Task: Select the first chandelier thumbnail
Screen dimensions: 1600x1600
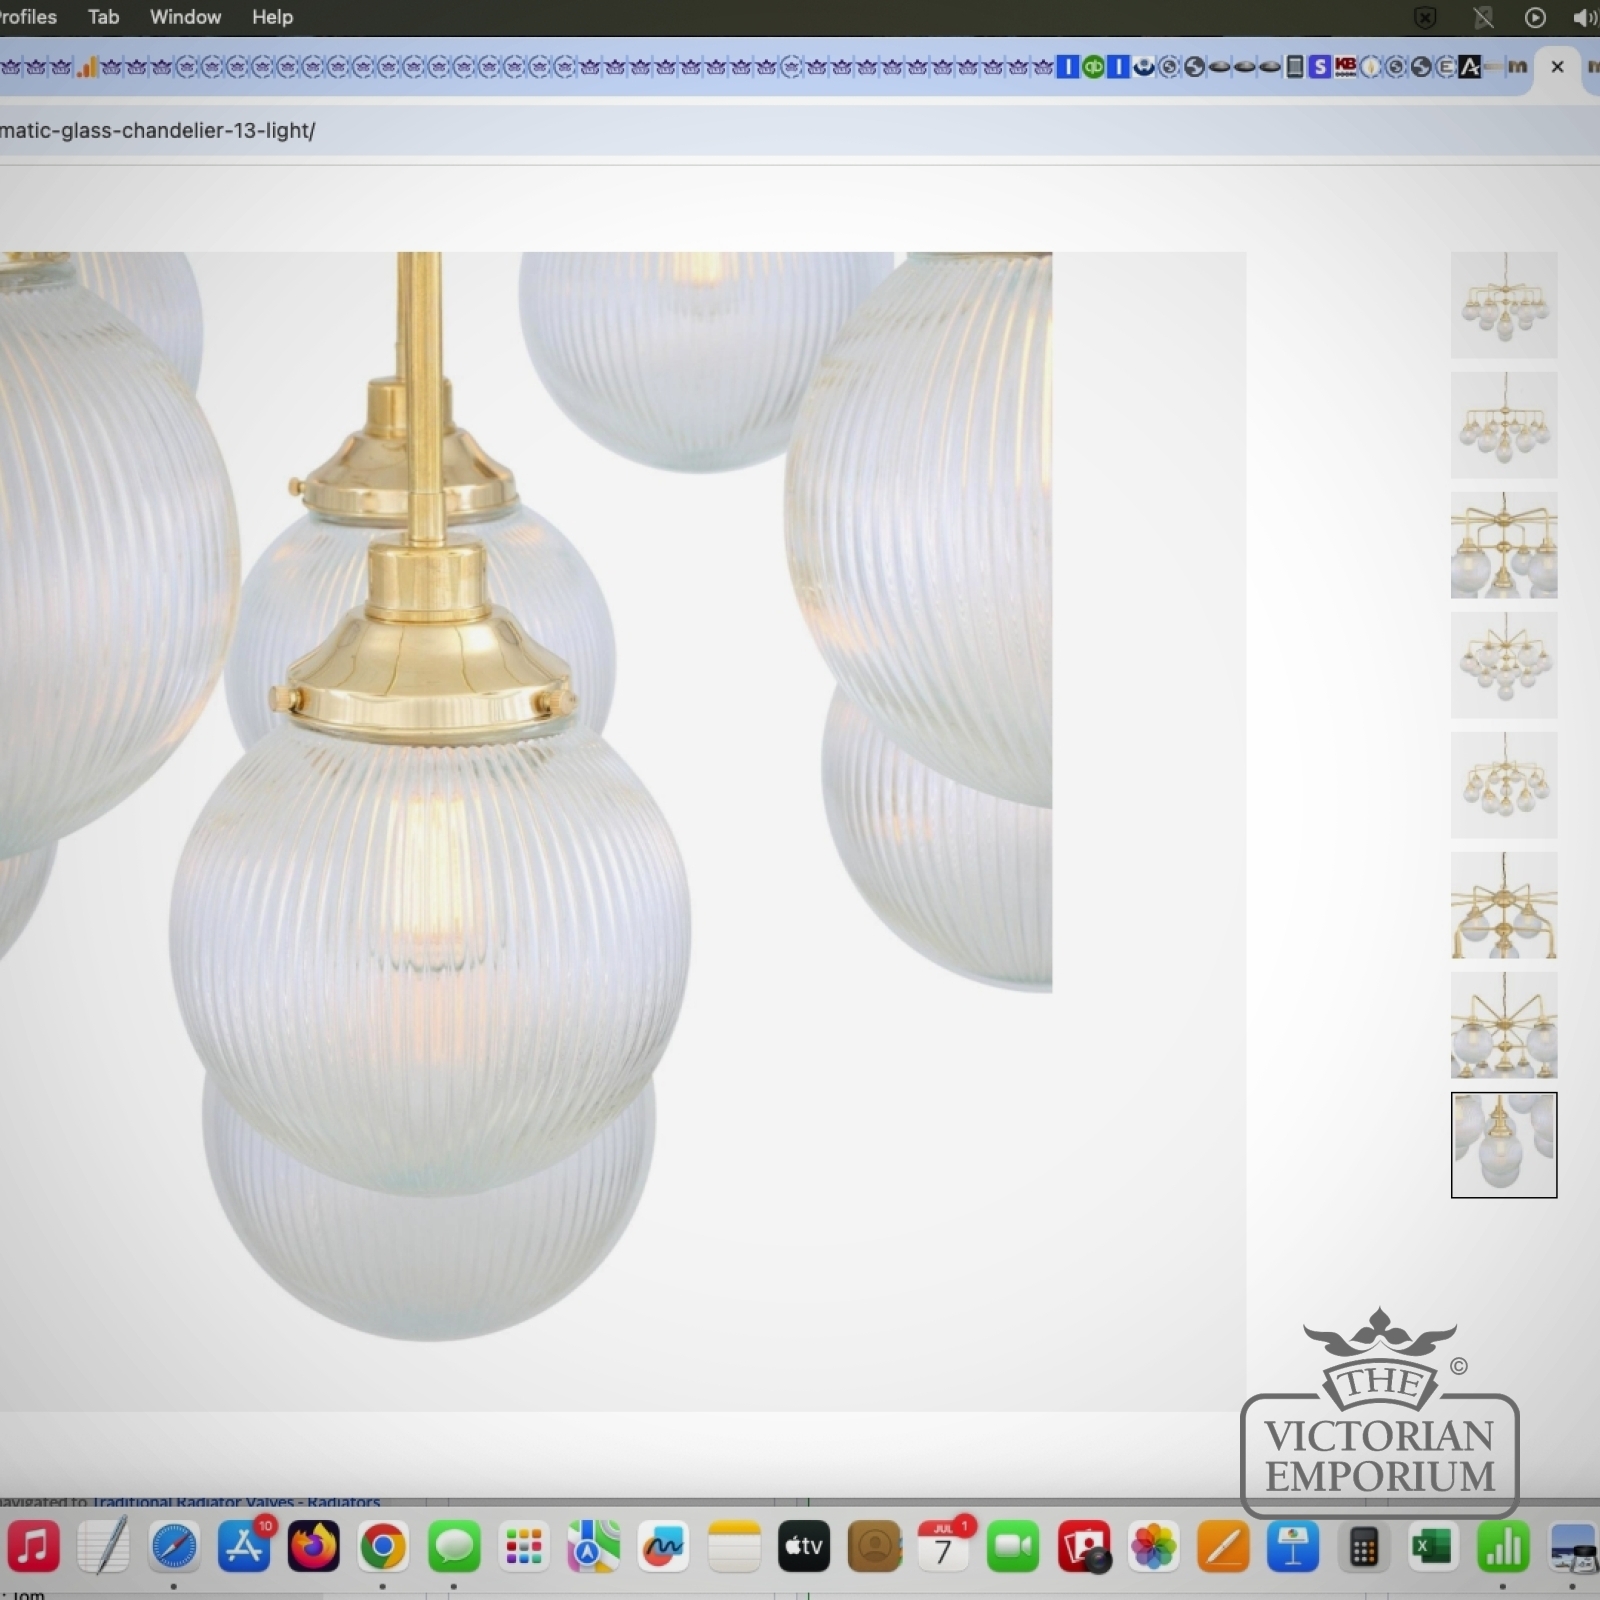Action: (1503, 305)
